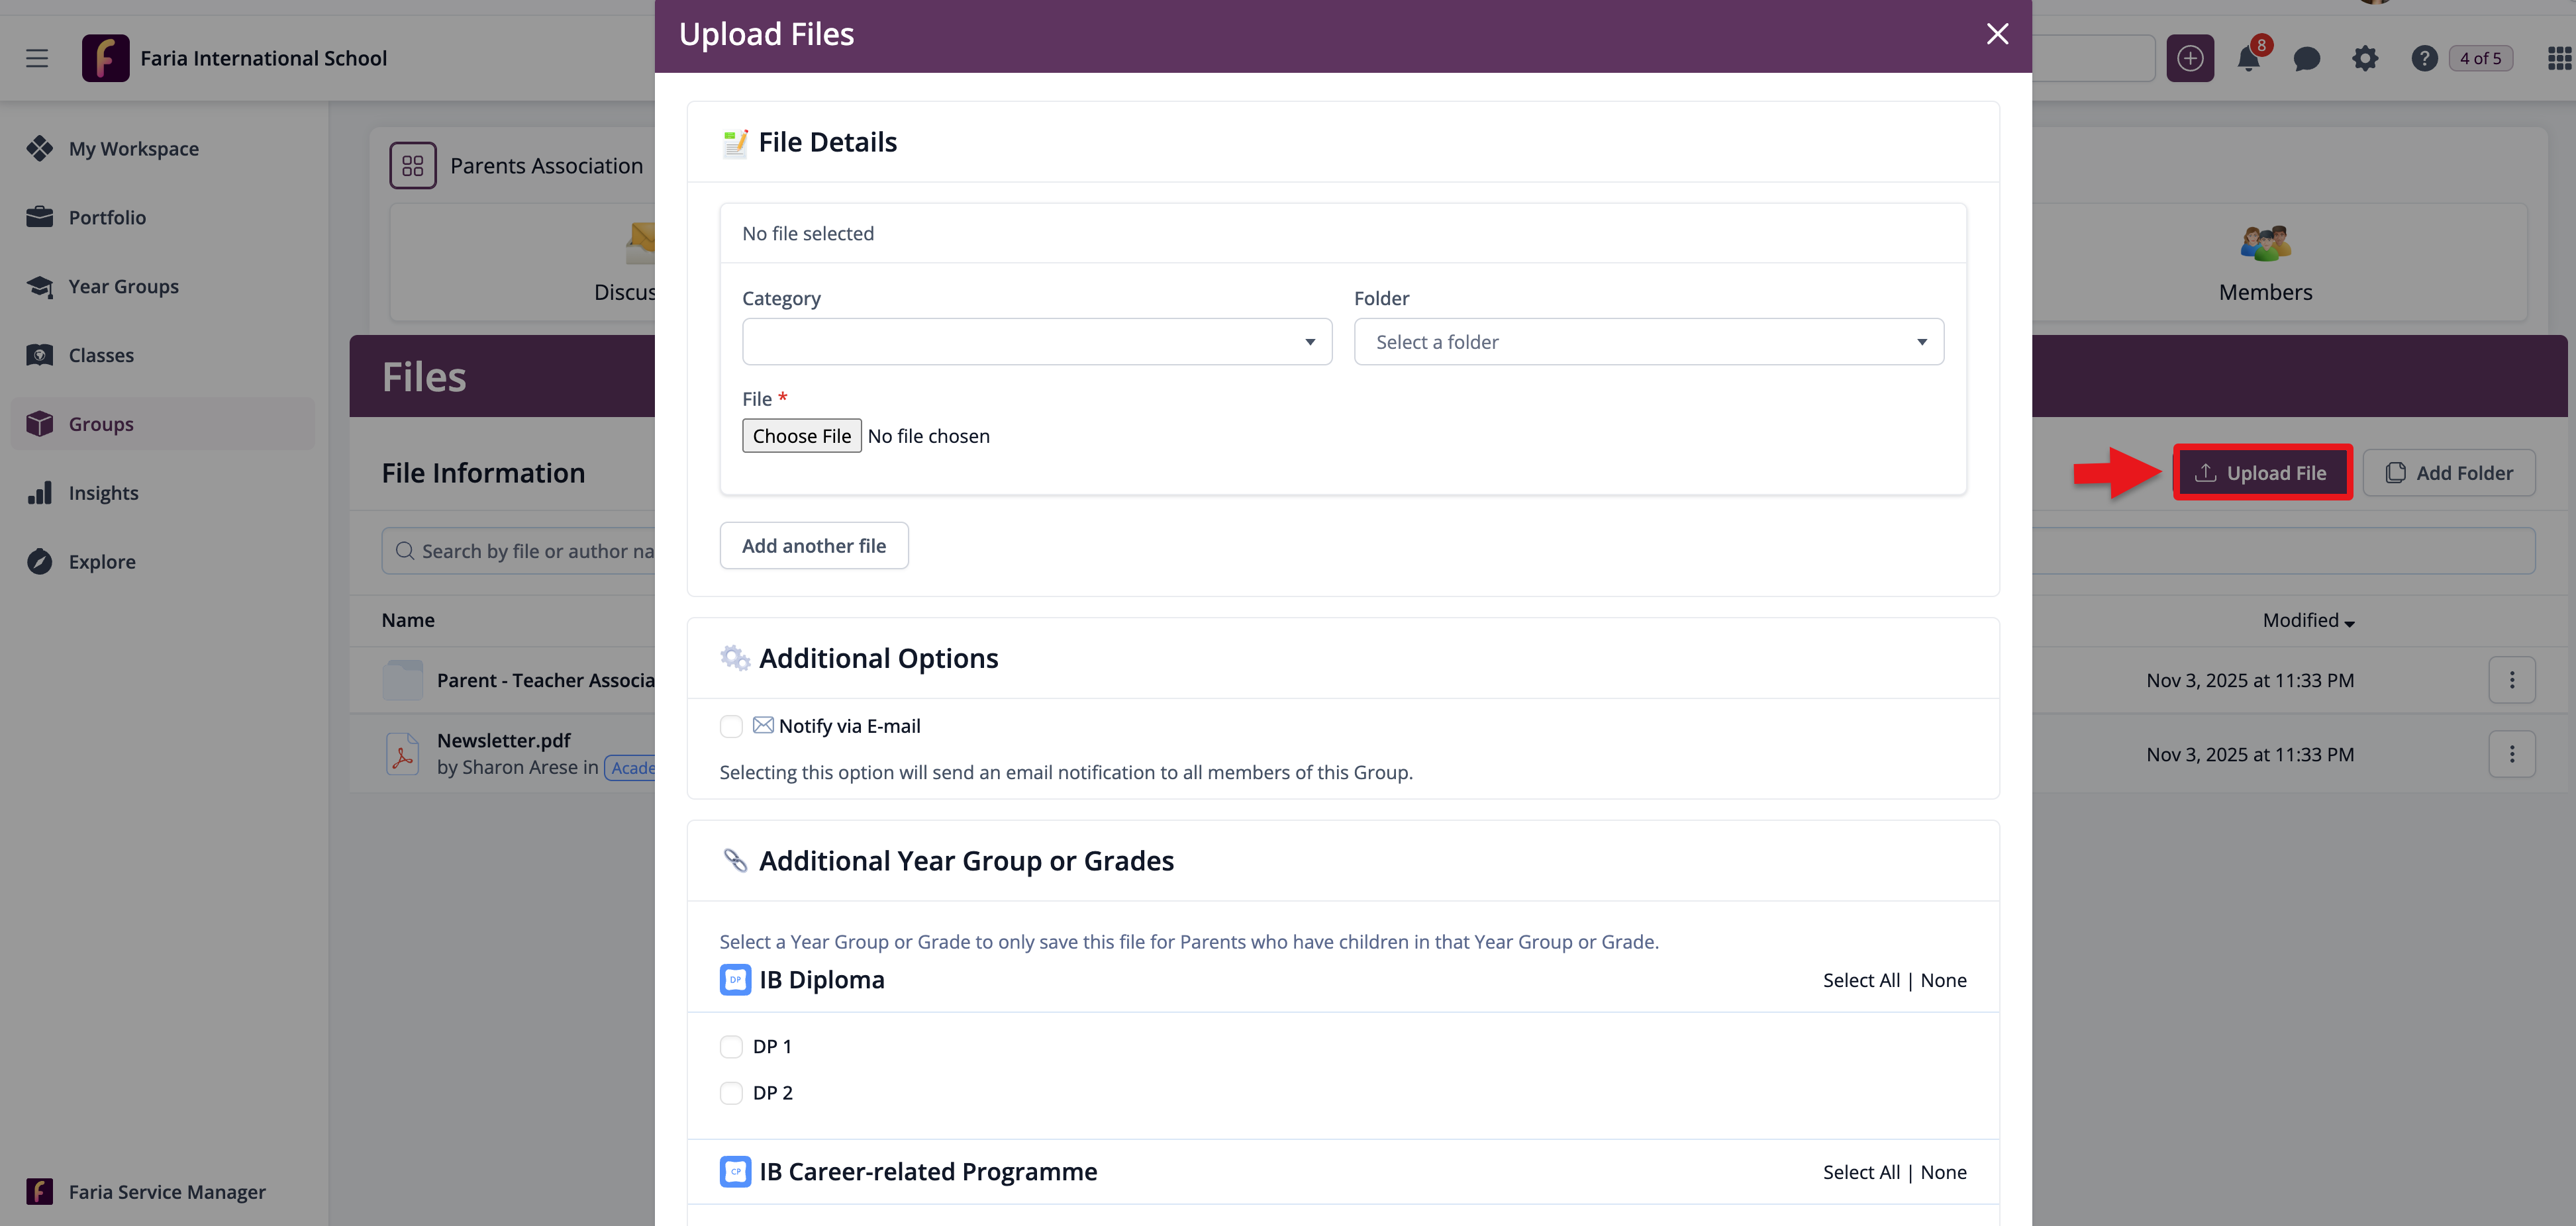Click the Add another file button

click(x=813, y=546)
